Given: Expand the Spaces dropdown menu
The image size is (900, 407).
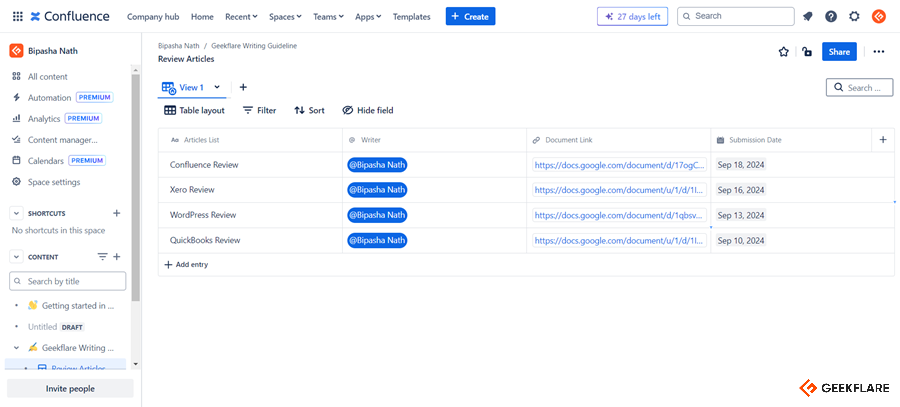Looking at the screenshot, I should tap(285, 17).
